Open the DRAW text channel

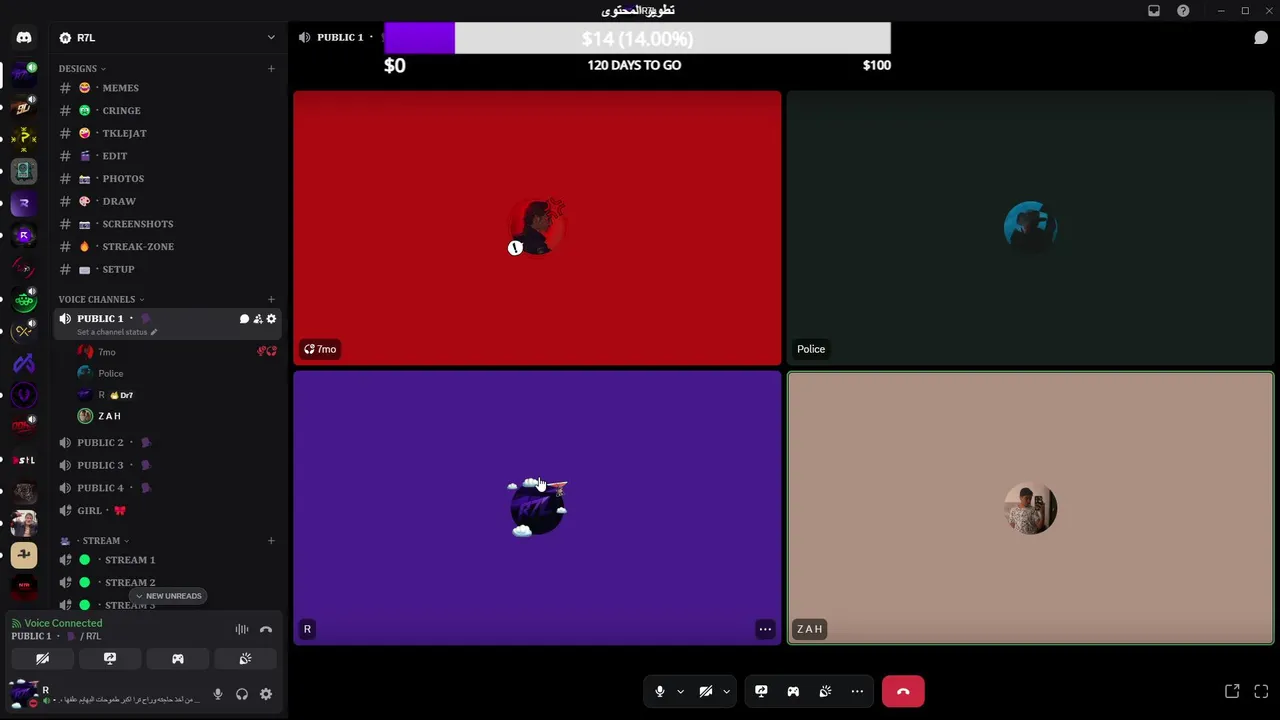point(168,201)
